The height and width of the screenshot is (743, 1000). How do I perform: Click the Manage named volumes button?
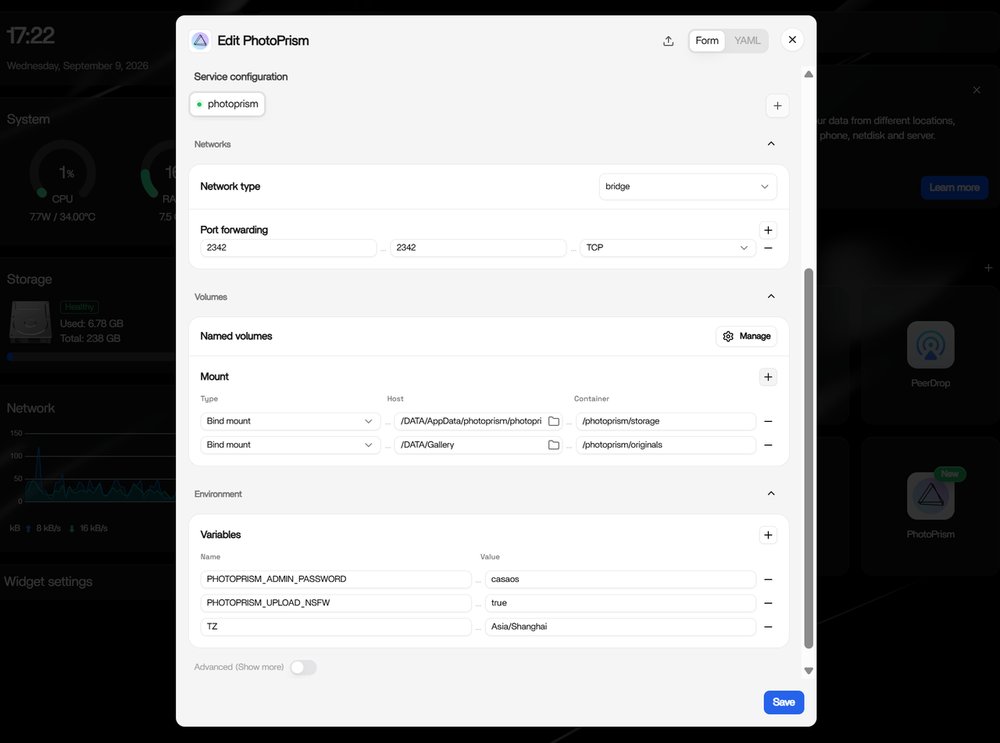[746, 336]
